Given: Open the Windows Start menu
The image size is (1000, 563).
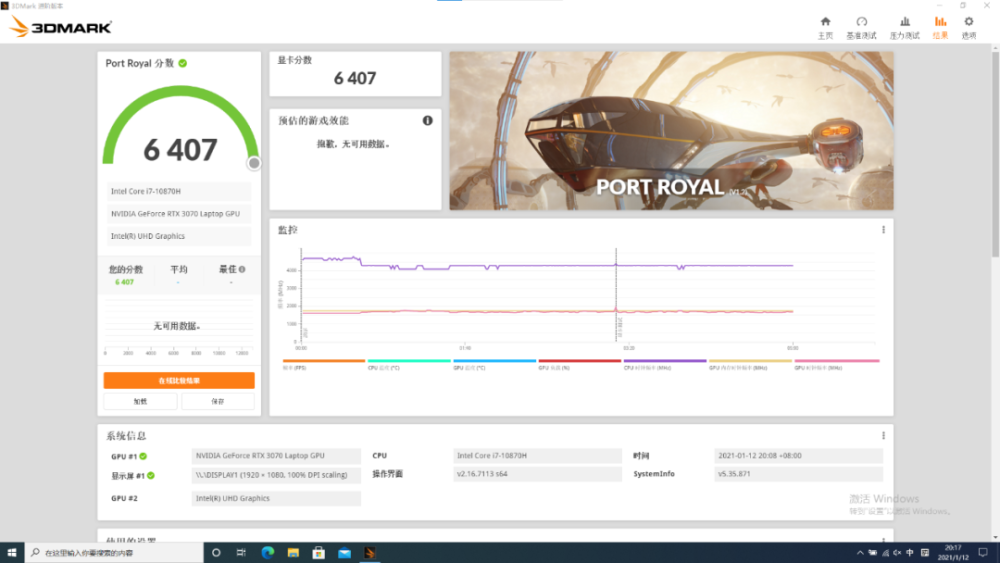Looking at the screenshot, I should pyautogui.click(x=11, y=553).
